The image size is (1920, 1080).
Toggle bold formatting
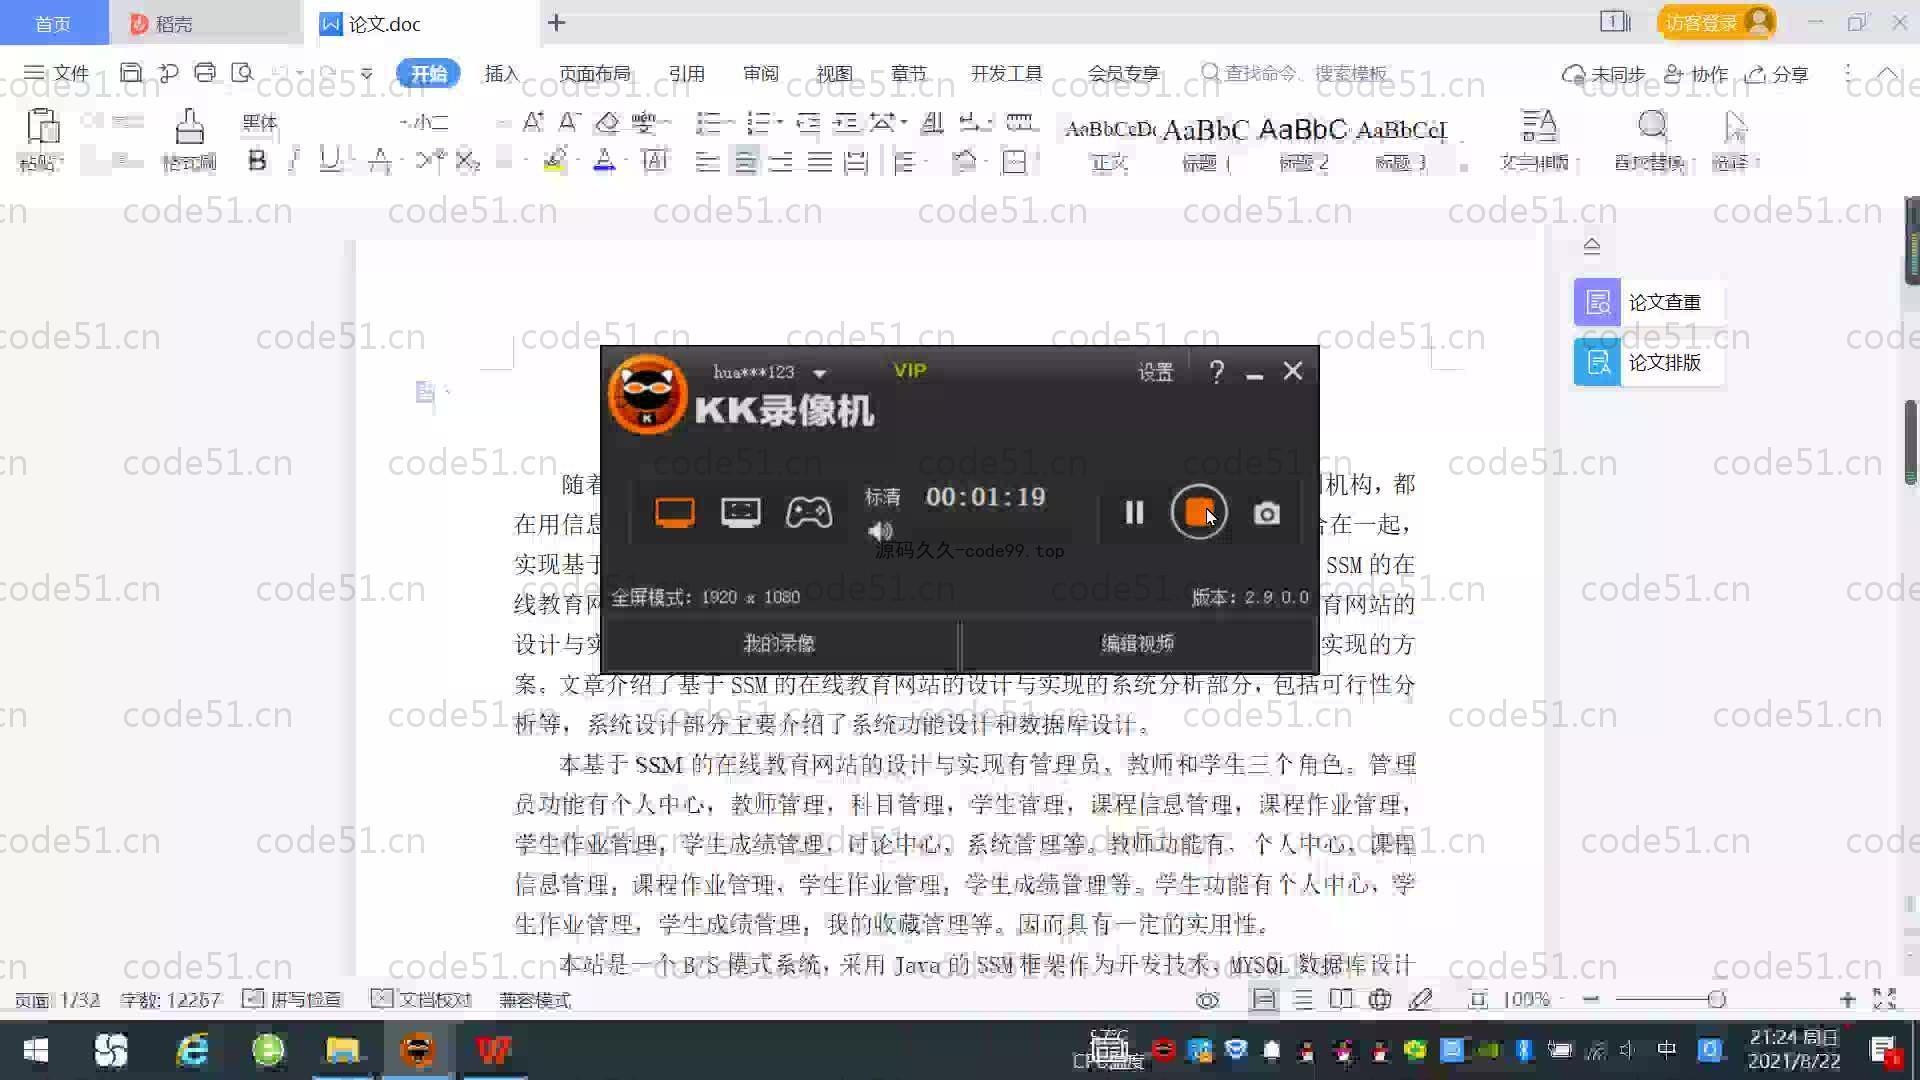(x=257, y=161)
